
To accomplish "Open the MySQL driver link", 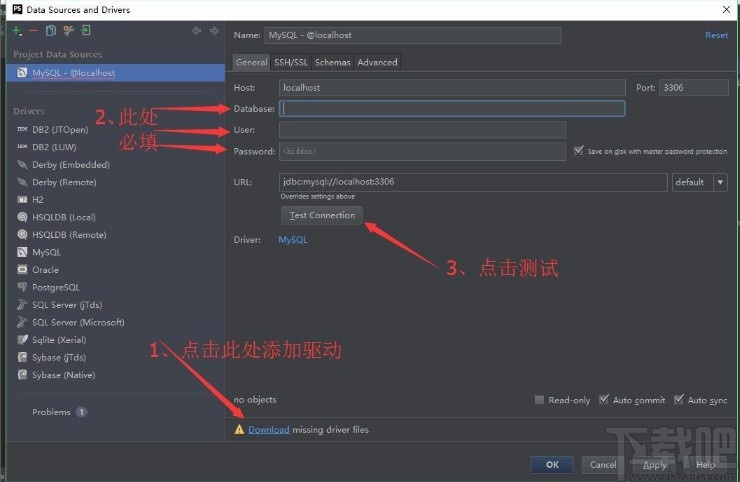I will click(293, 240).
